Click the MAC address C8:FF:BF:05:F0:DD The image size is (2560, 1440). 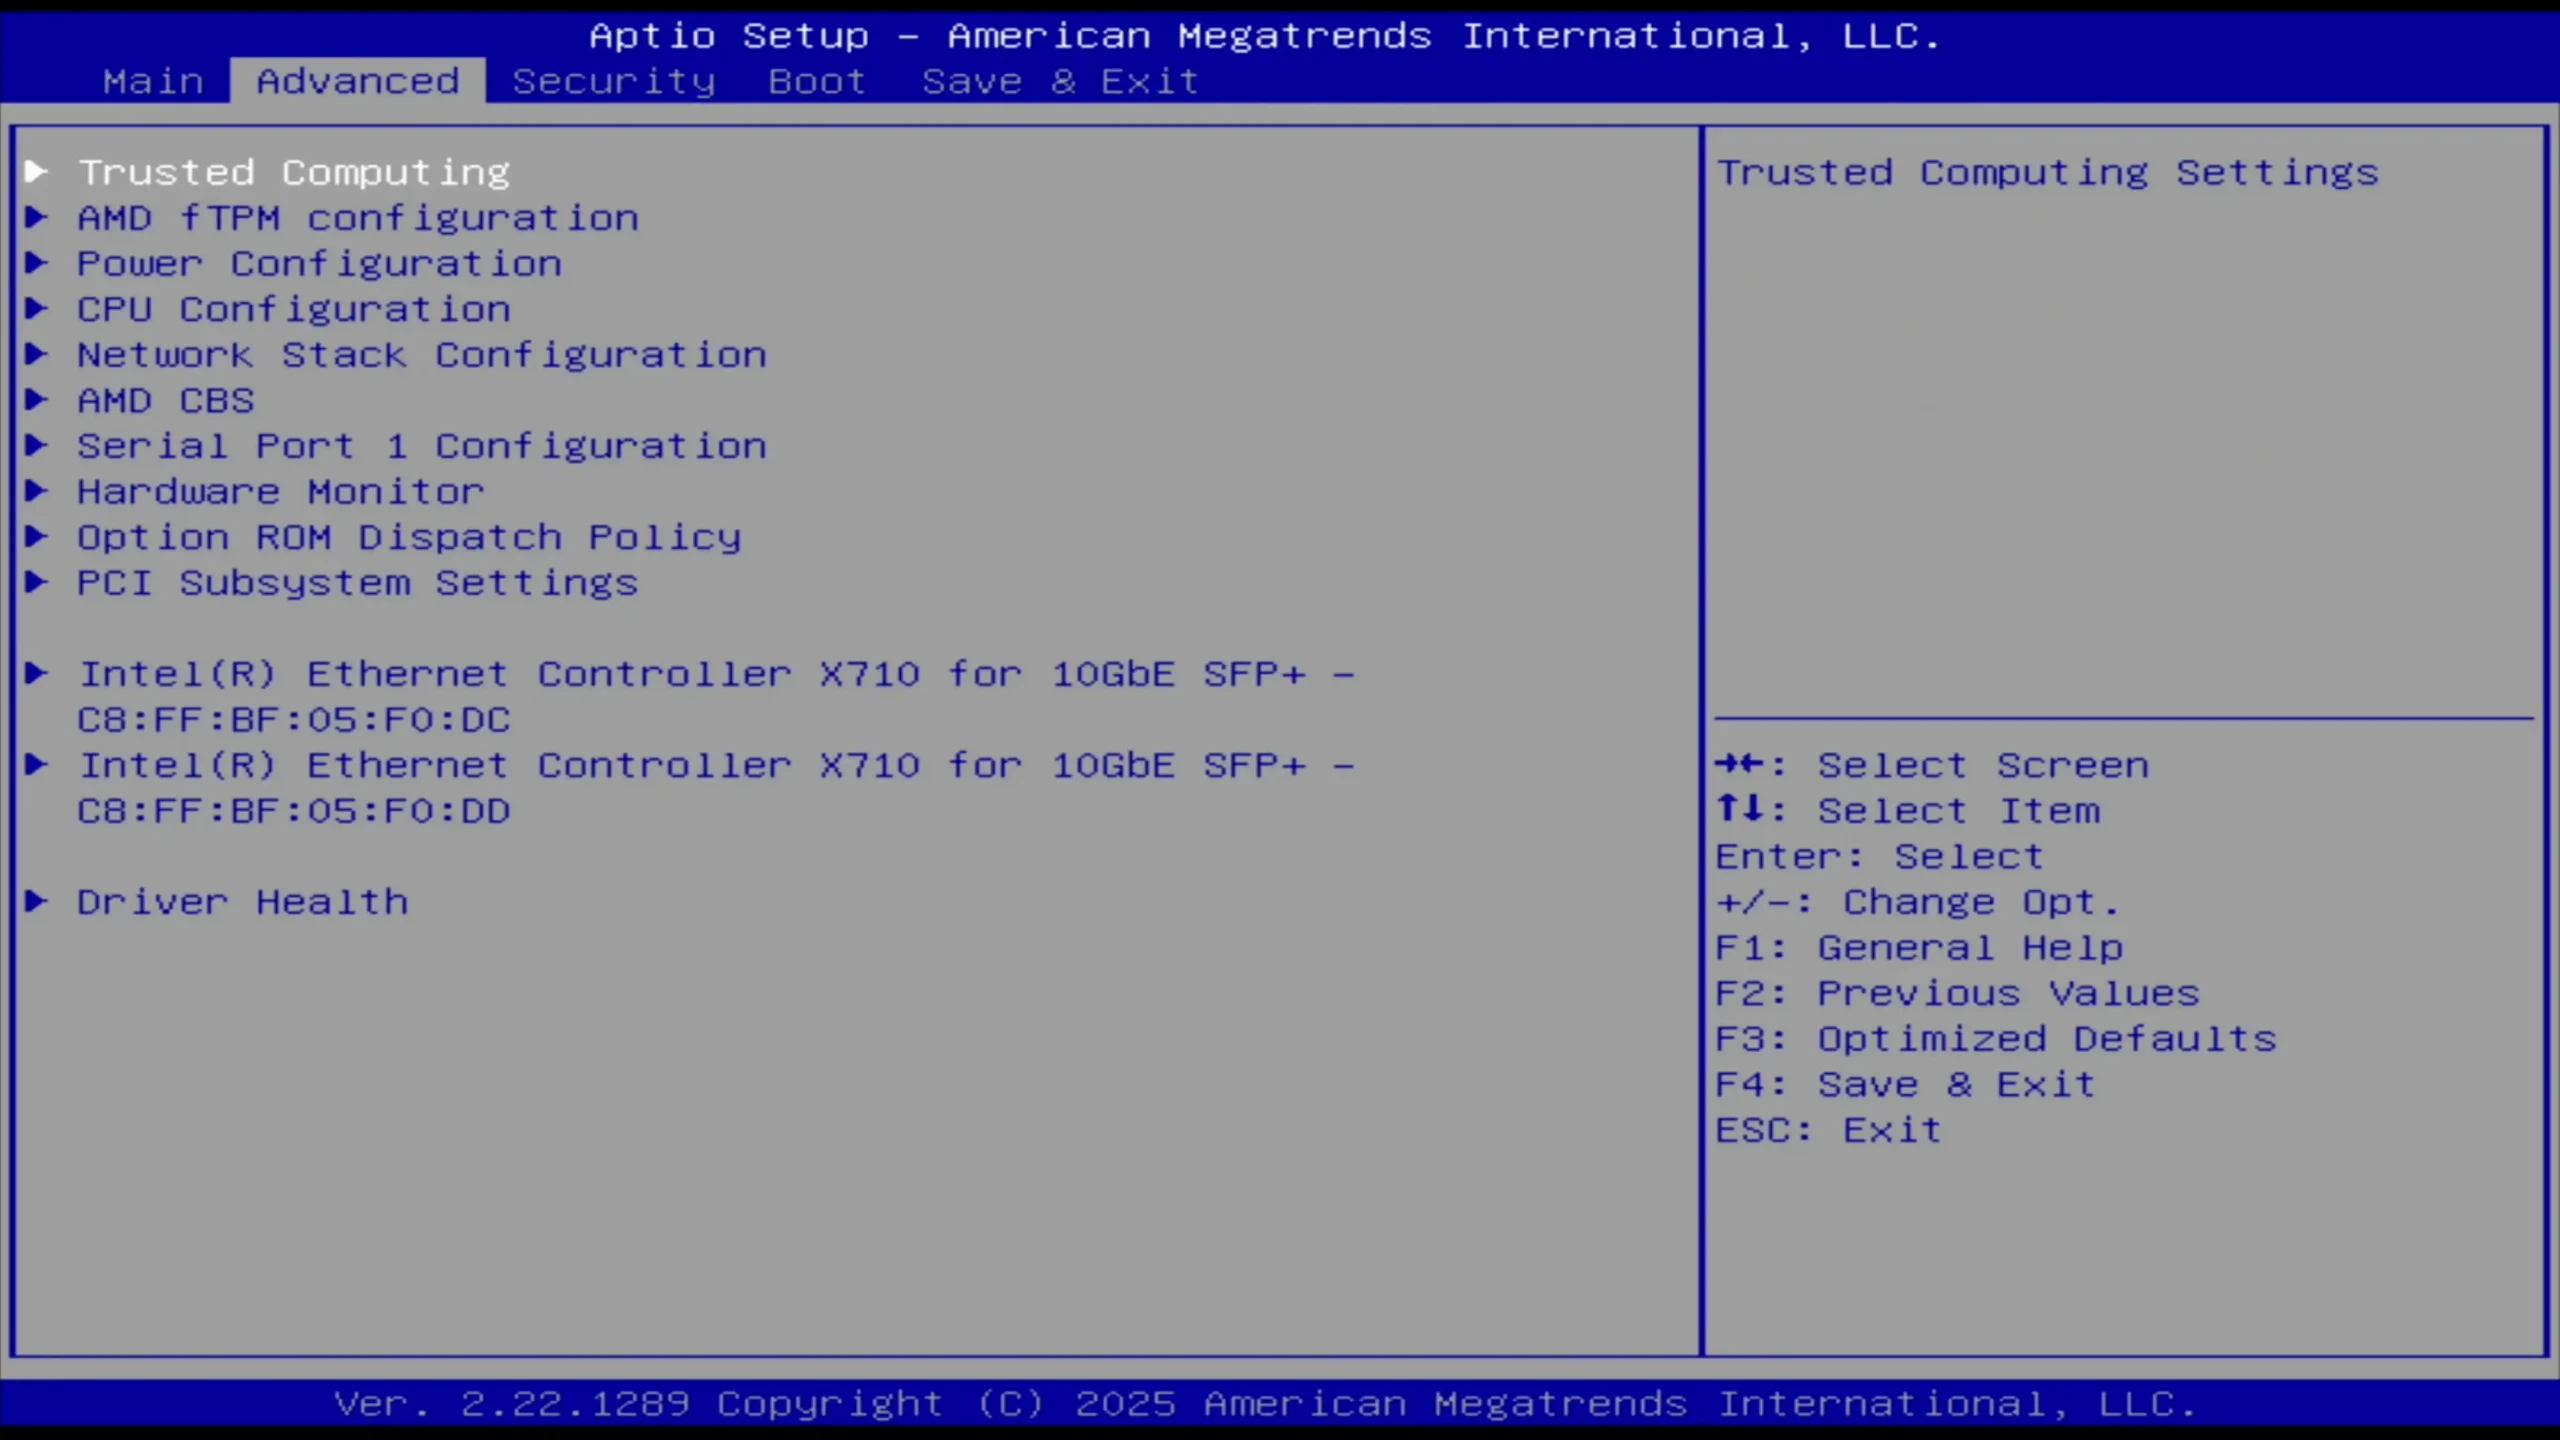[294, 811]
